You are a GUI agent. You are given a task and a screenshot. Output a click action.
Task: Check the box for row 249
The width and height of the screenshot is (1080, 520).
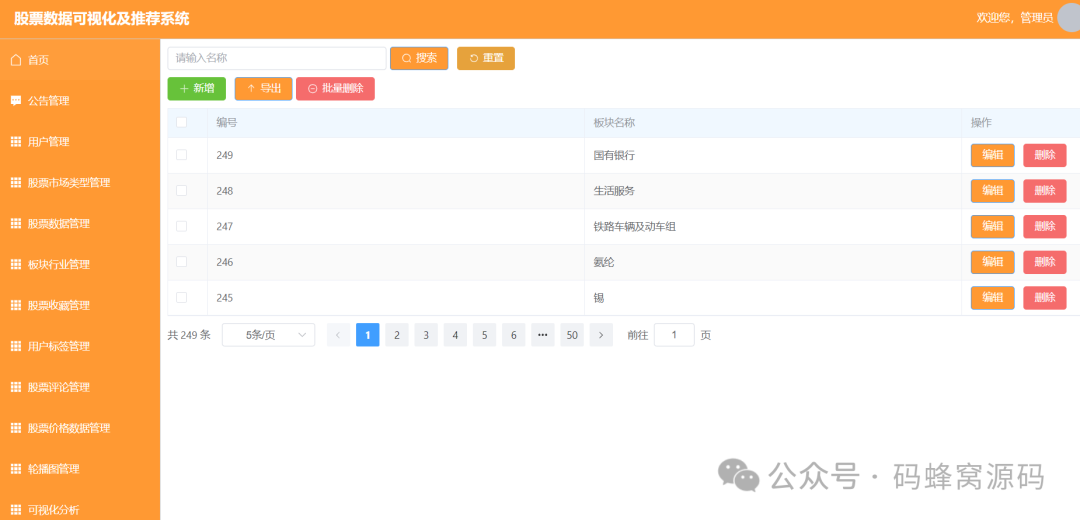click(182, 155)
